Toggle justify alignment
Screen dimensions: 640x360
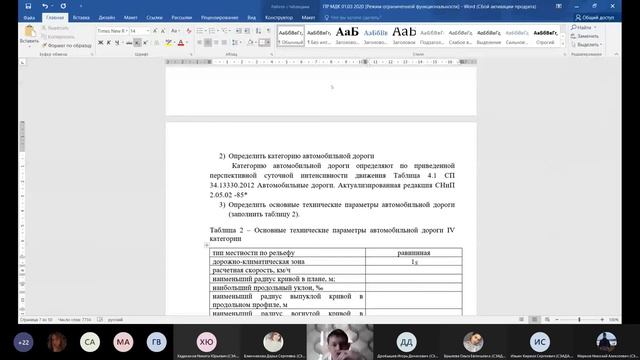(224, 42)
